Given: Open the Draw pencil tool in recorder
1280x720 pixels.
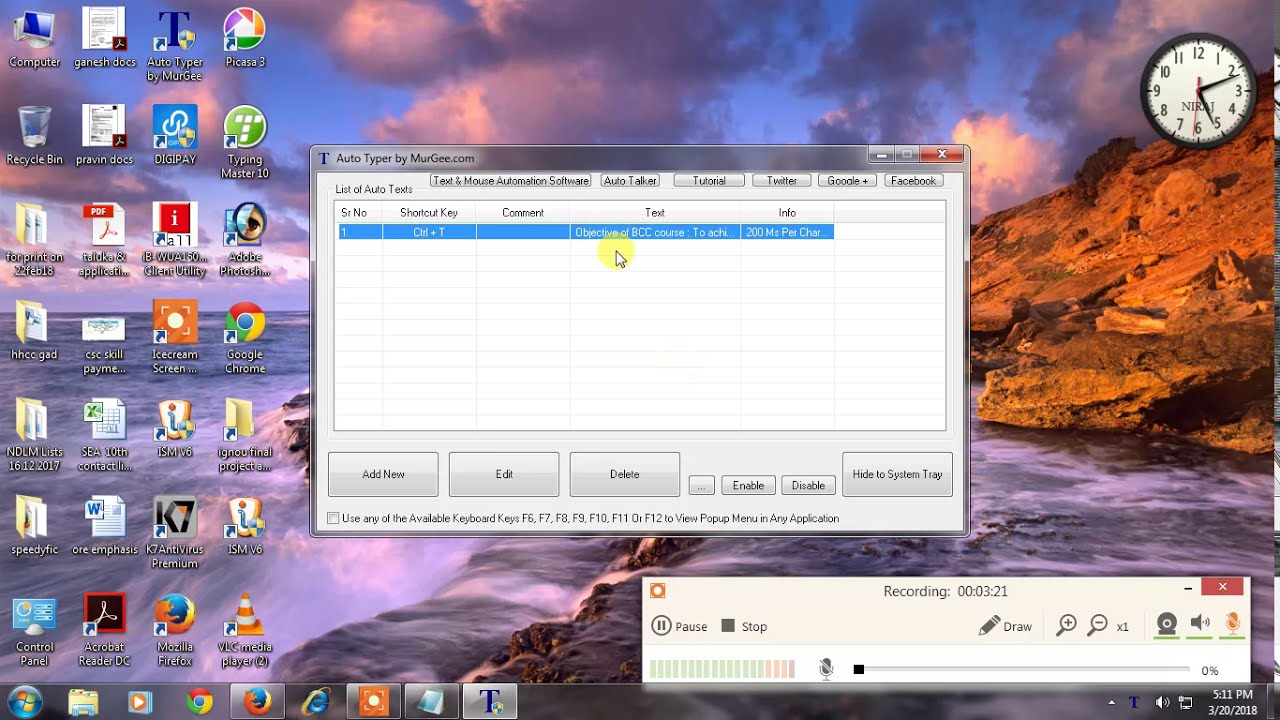Looking at the screenshot, I should pos(1005,626).
